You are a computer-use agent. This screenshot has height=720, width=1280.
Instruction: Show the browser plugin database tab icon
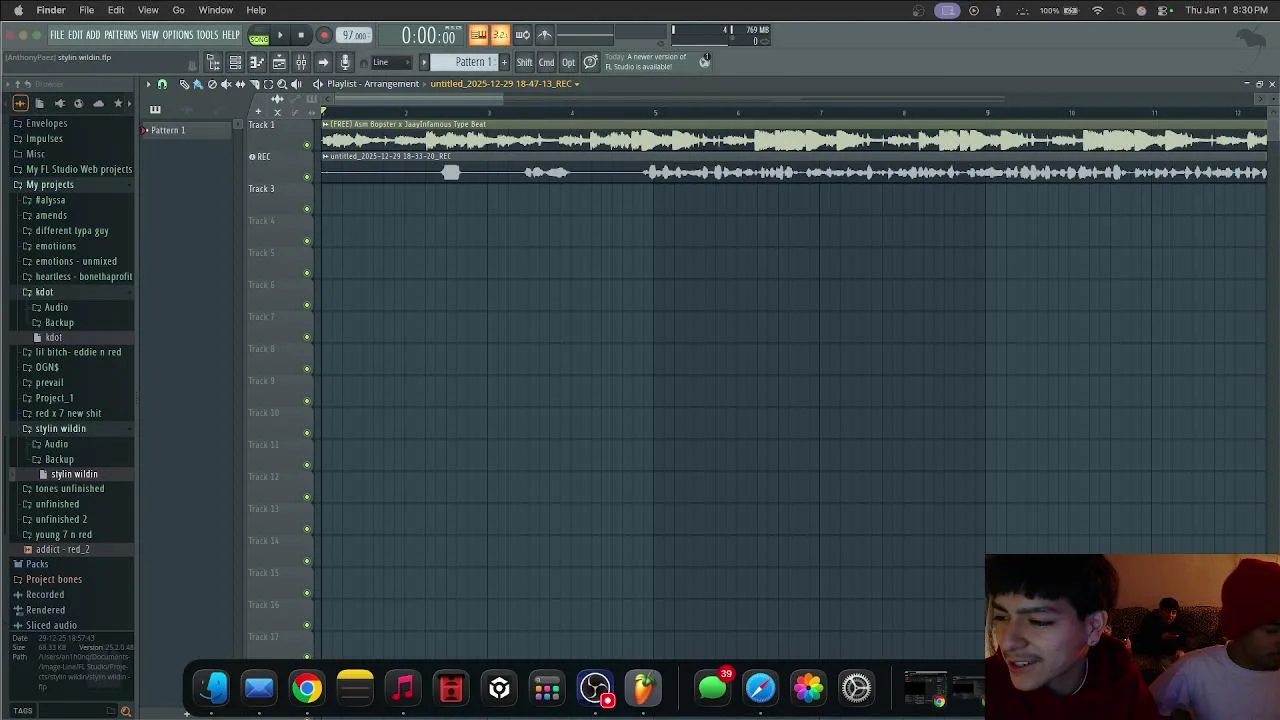[59, 103]
